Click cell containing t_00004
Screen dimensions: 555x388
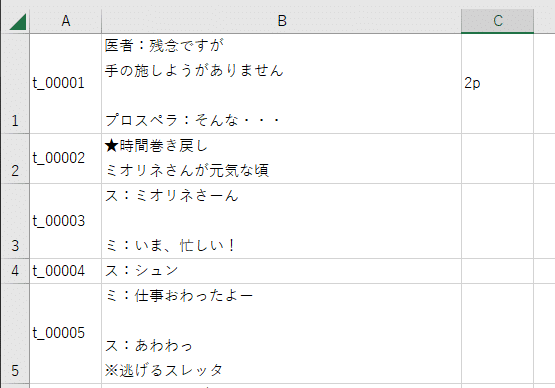click(65, 271)
